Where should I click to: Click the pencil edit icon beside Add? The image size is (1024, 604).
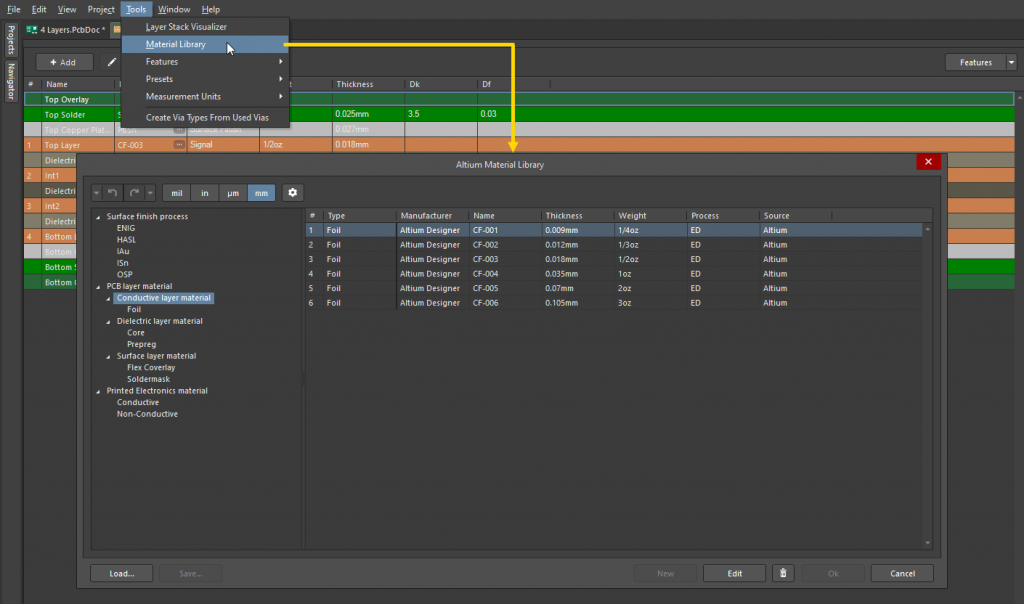(x=112, y=62)
